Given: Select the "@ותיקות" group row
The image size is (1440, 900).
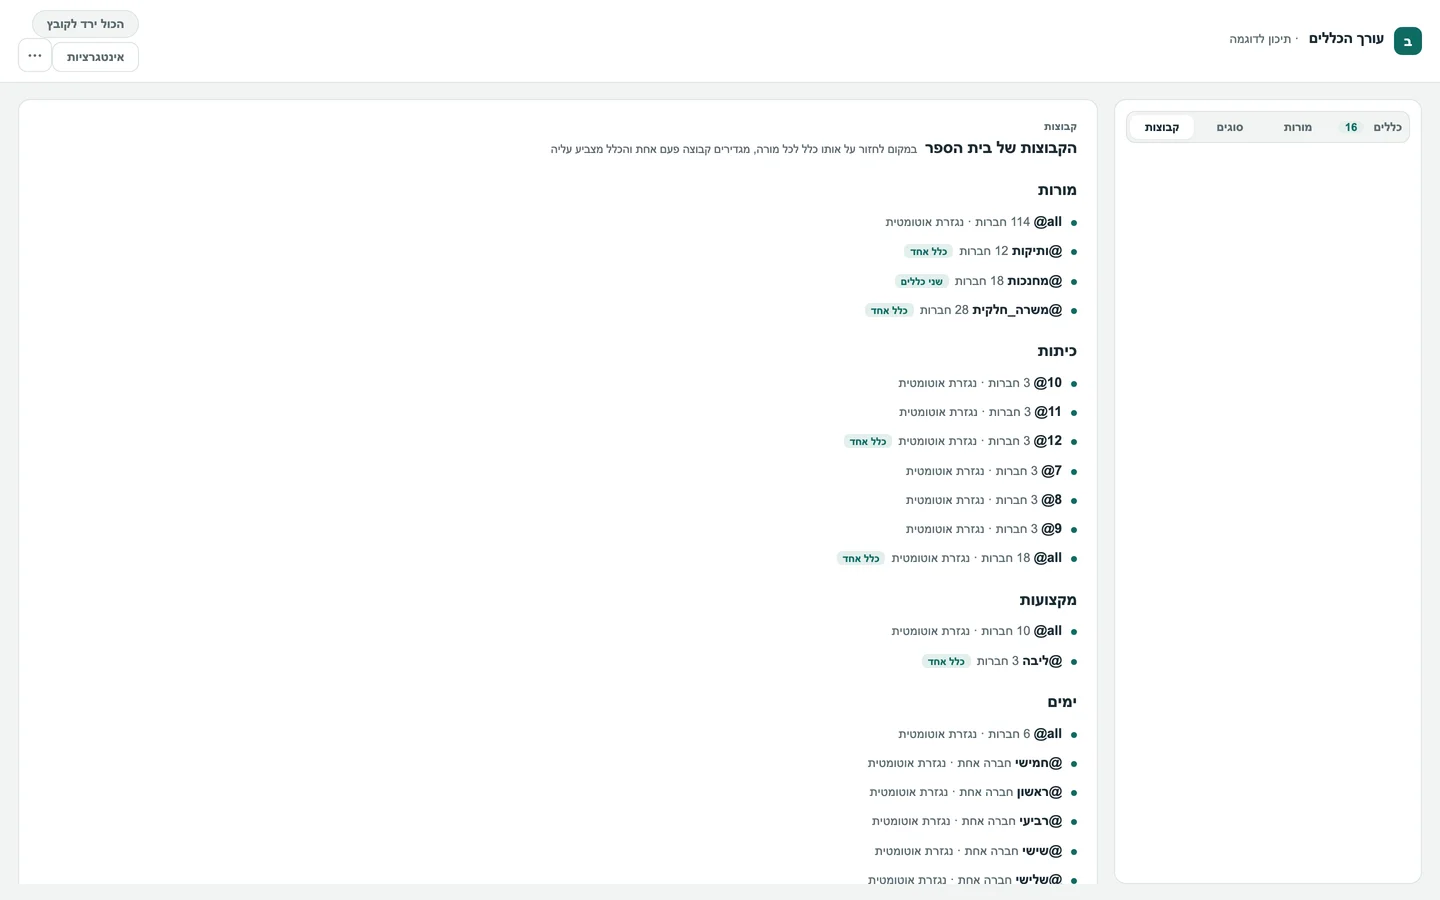Looking at the screenshot, I should pyautogui.click(x=990, y=251).
